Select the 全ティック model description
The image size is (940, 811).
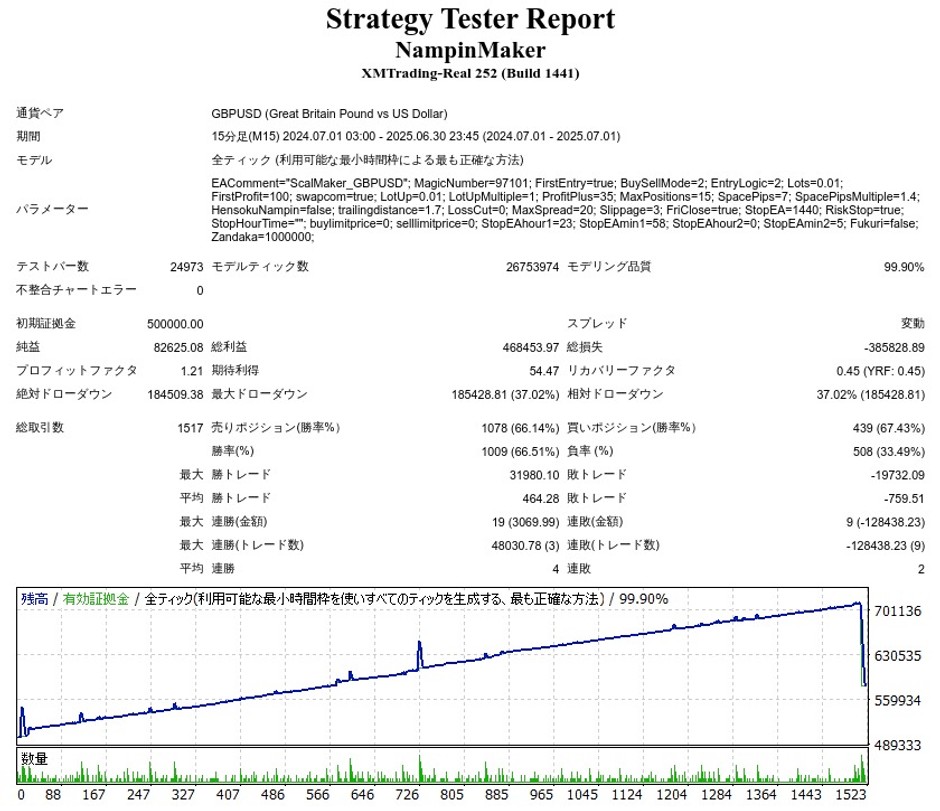pos(367,160)
